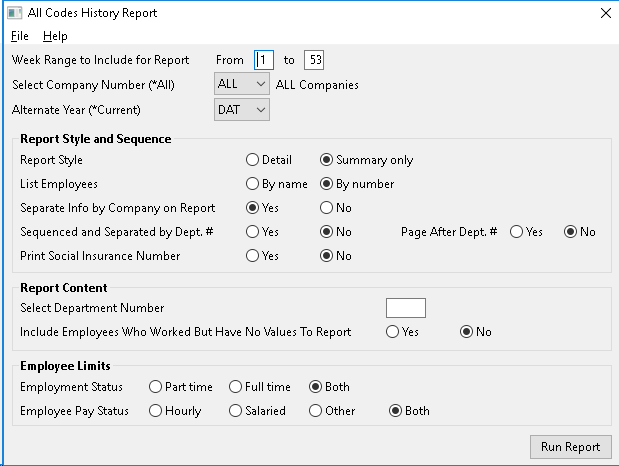Image resolution: width=619 pixels, height=466 pixels.
Task: Click the week range to field
Action: (314, 60)
